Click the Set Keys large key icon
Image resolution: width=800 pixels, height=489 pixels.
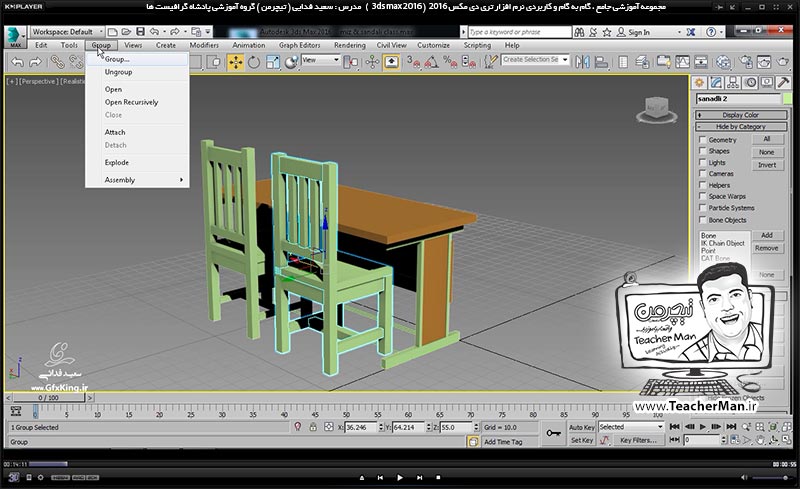(x=553, y=433)
